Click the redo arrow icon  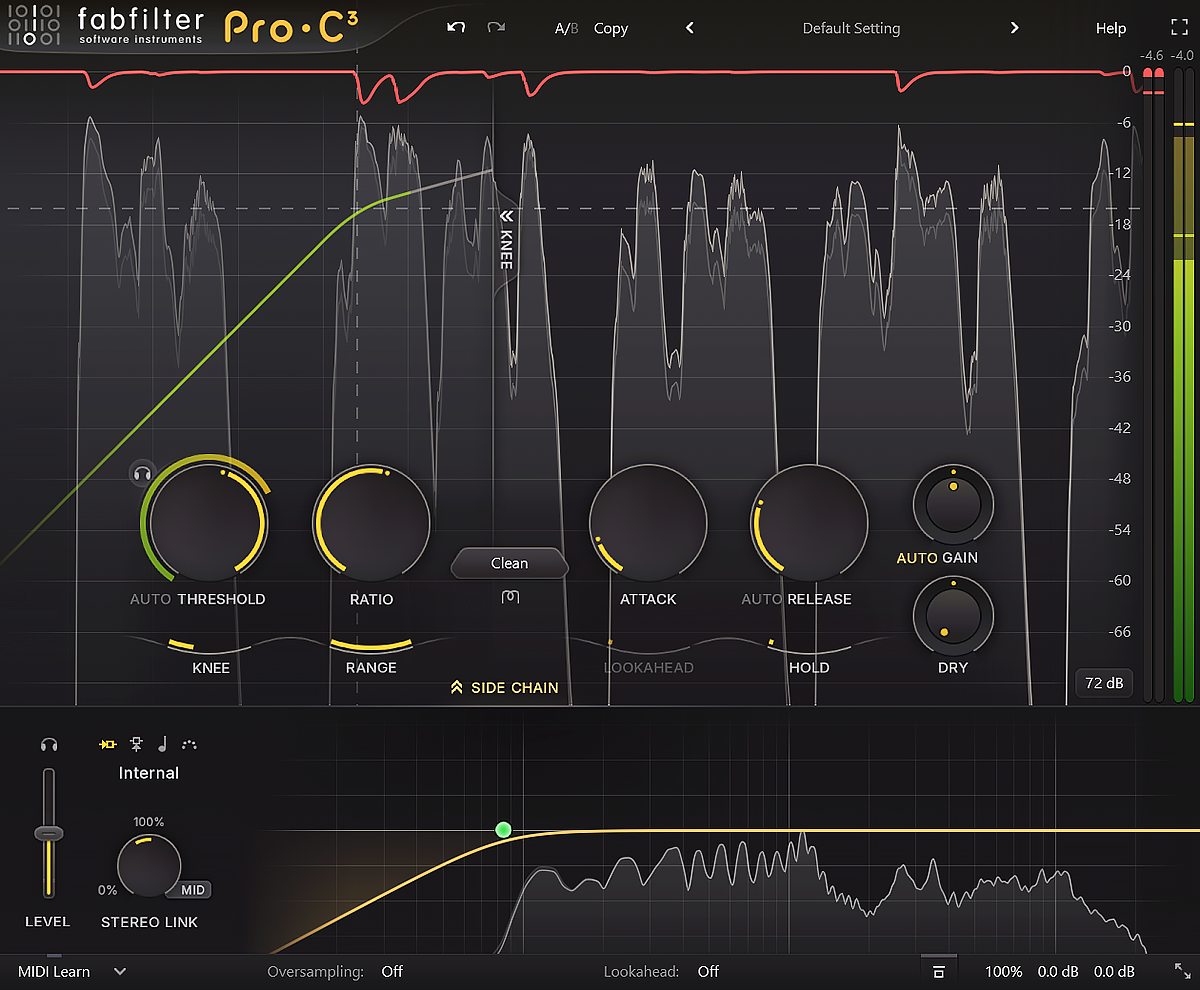[x=496, y=28]
